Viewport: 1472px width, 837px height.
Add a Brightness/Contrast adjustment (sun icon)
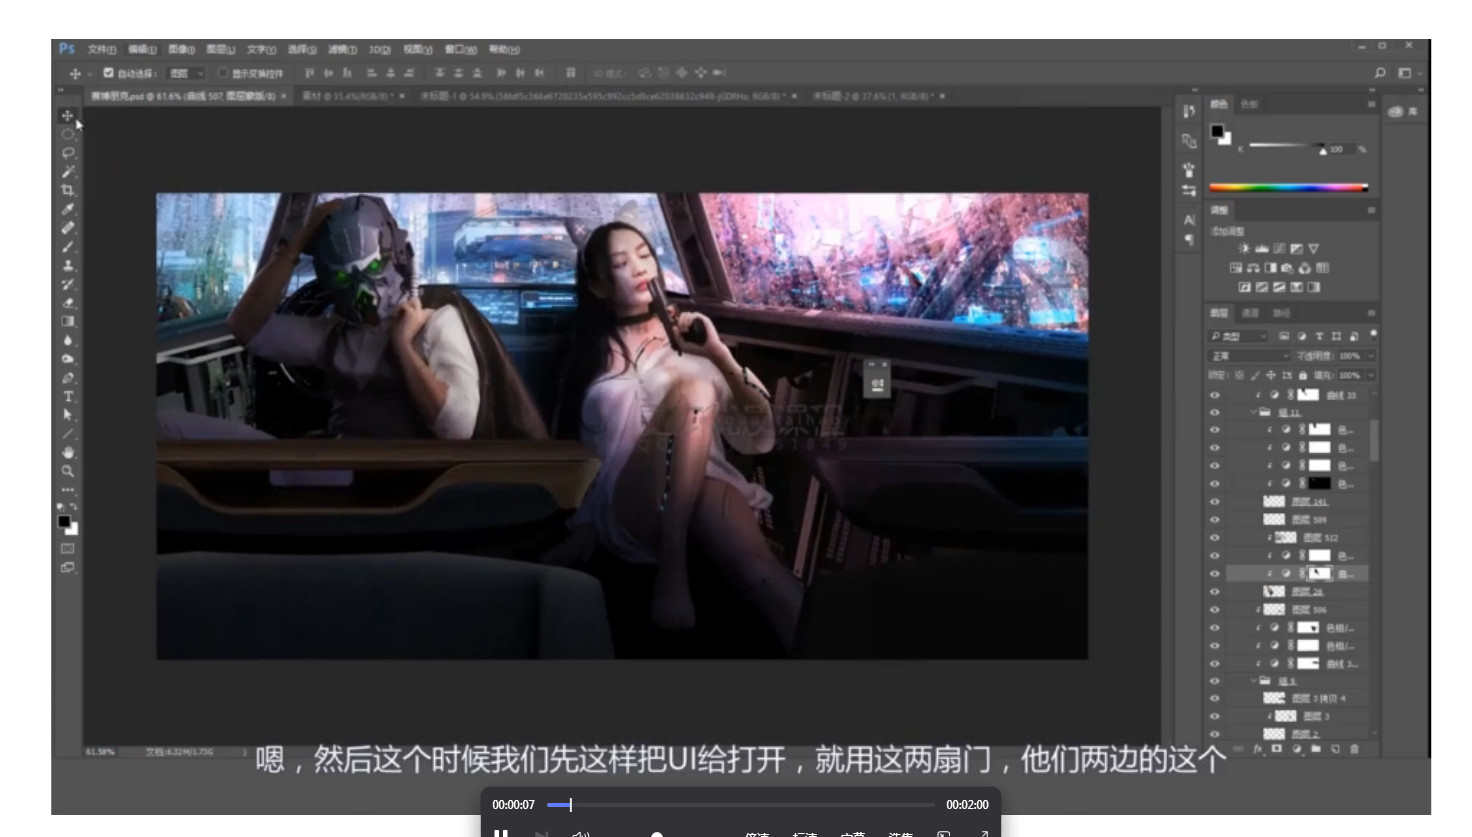point(1244,249)
